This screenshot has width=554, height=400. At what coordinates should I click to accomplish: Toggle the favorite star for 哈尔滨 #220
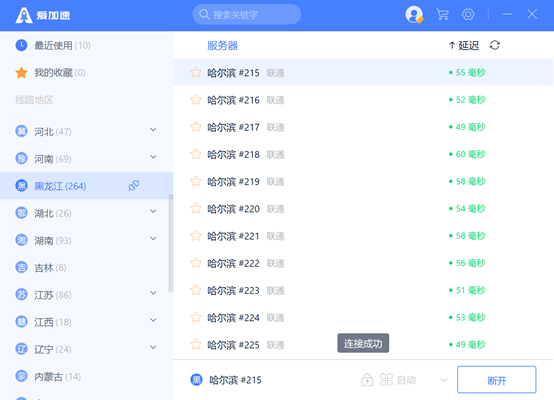coord(195,208)
